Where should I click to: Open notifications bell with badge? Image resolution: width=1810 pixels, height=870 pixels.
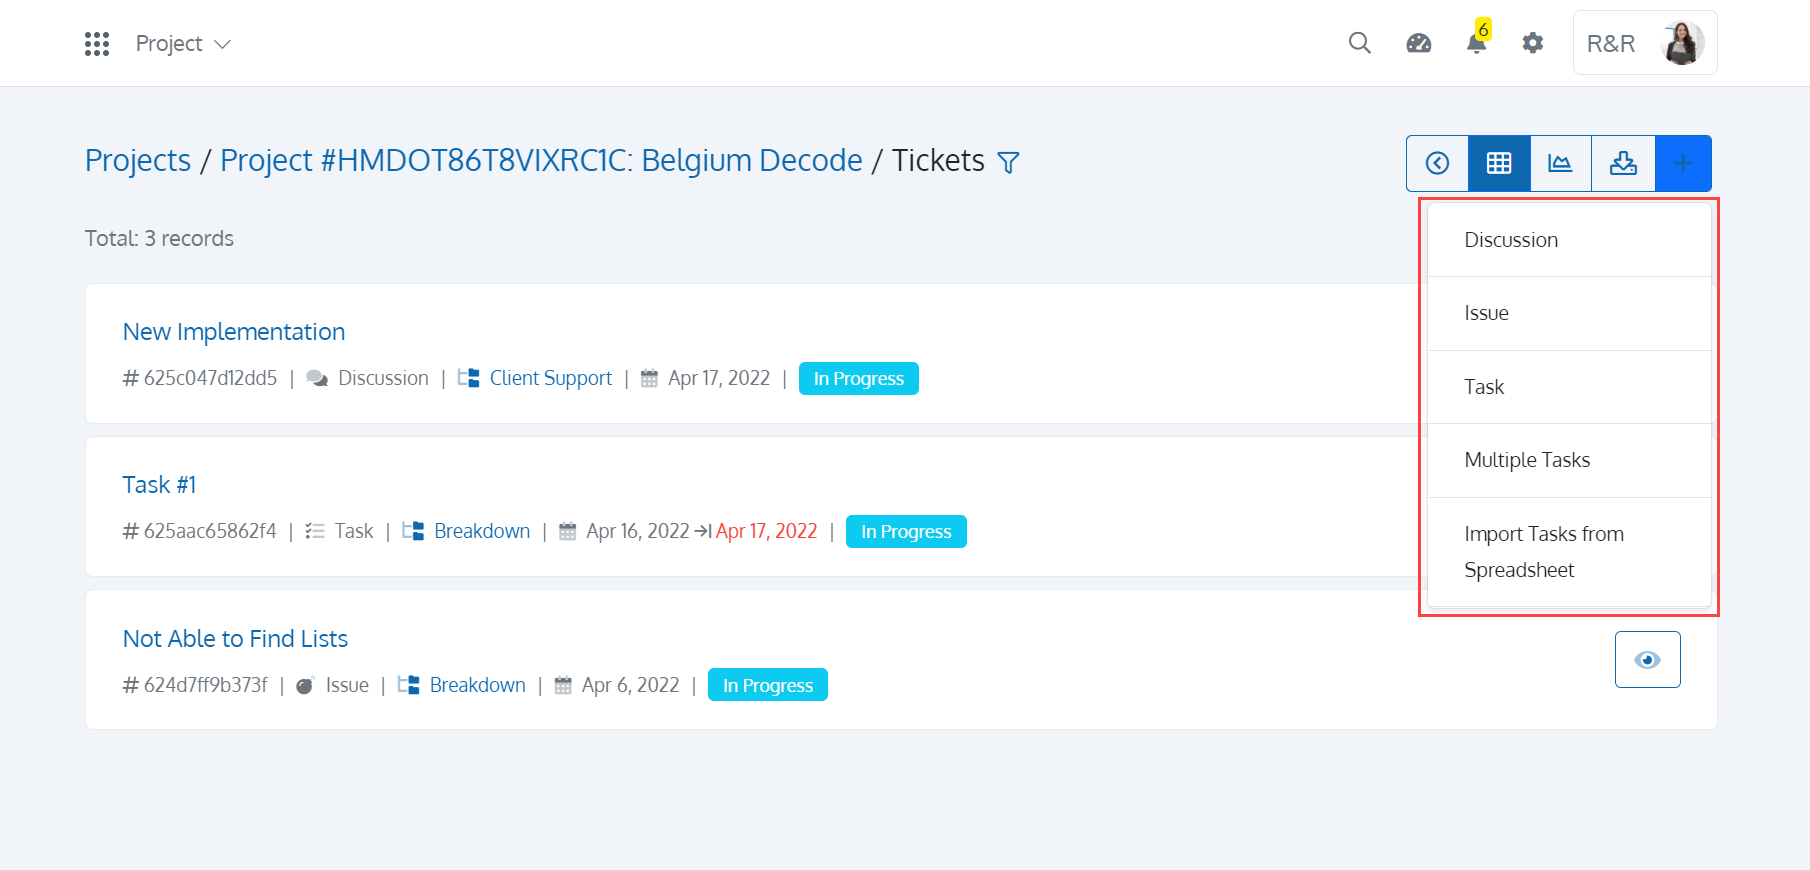click(x=1477, y=38)
